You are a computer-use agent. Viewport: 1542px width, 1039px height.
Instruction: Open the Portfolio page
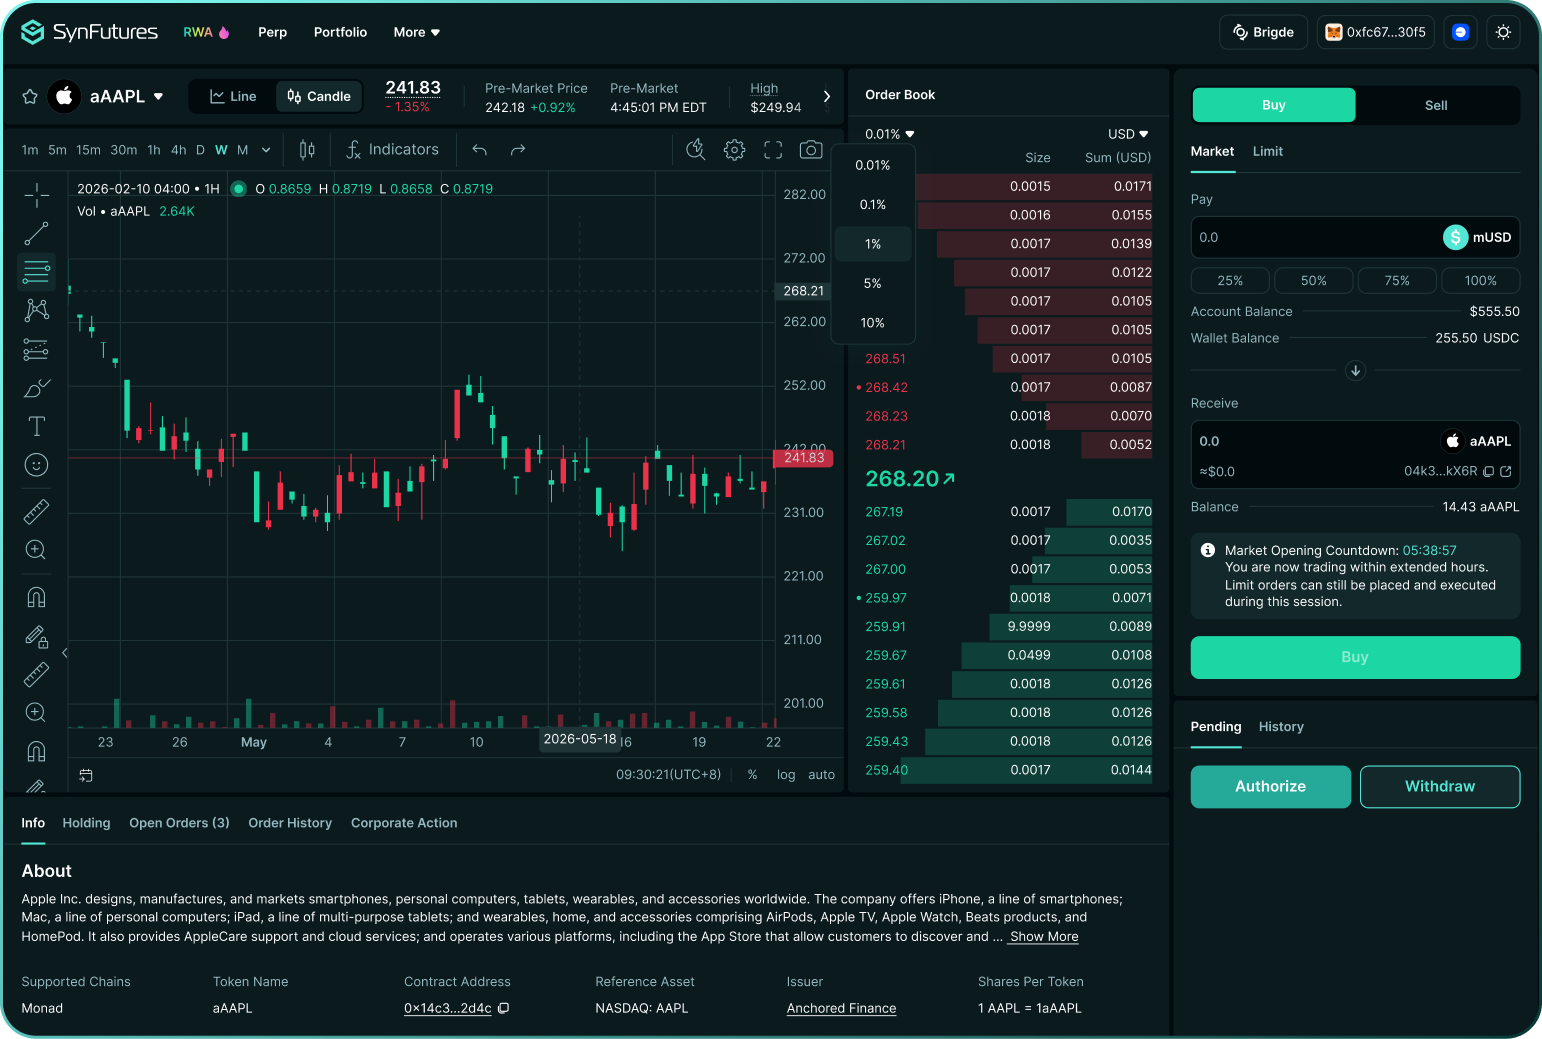click(x=340, y=32)
